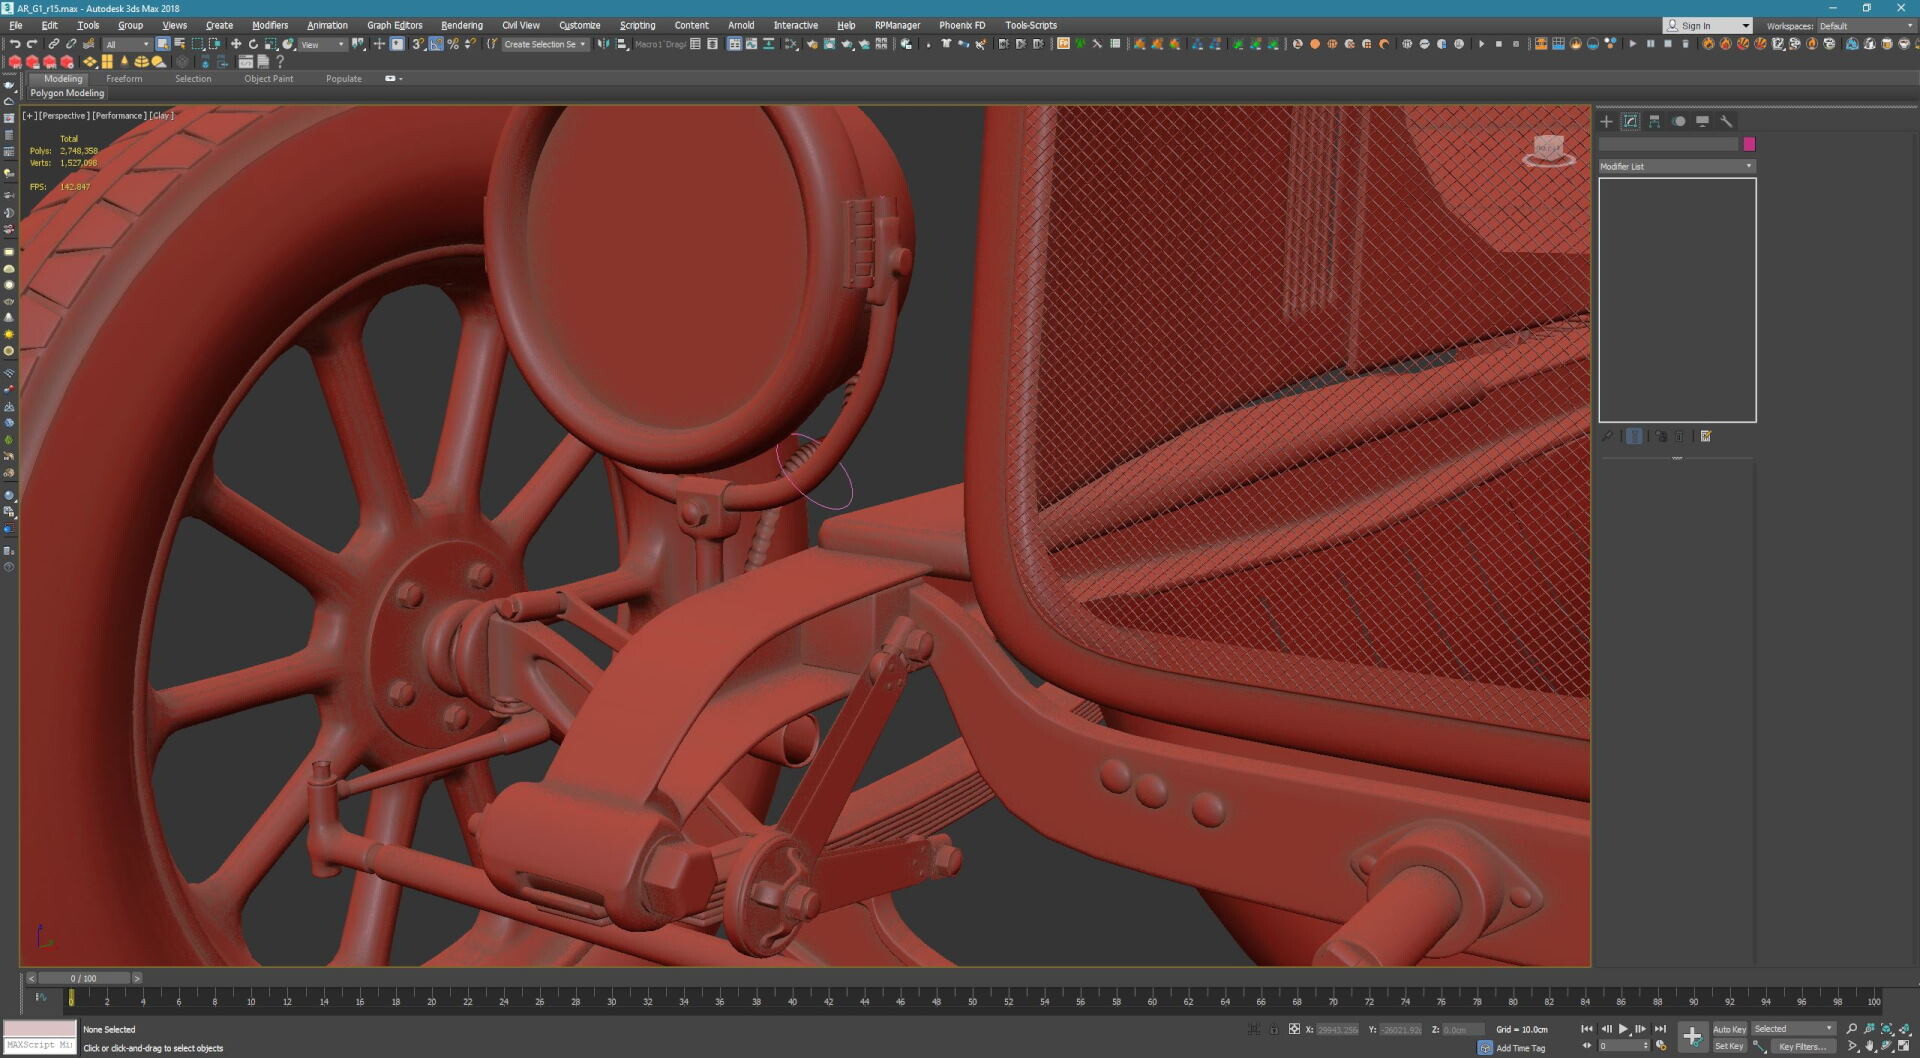Click the Key Filters... button
This screenshot has width=1920, height=1058.
[x=1802, y=1047]
